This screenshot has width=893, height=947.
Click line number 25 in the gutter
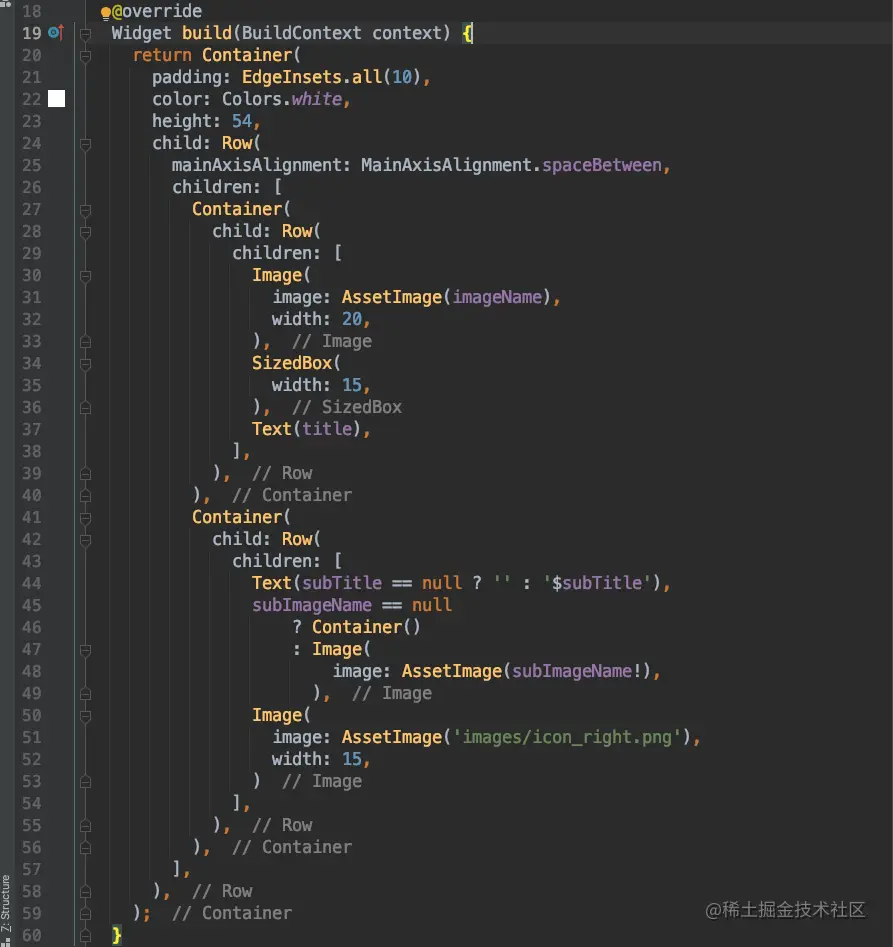(x=31, y=165)
